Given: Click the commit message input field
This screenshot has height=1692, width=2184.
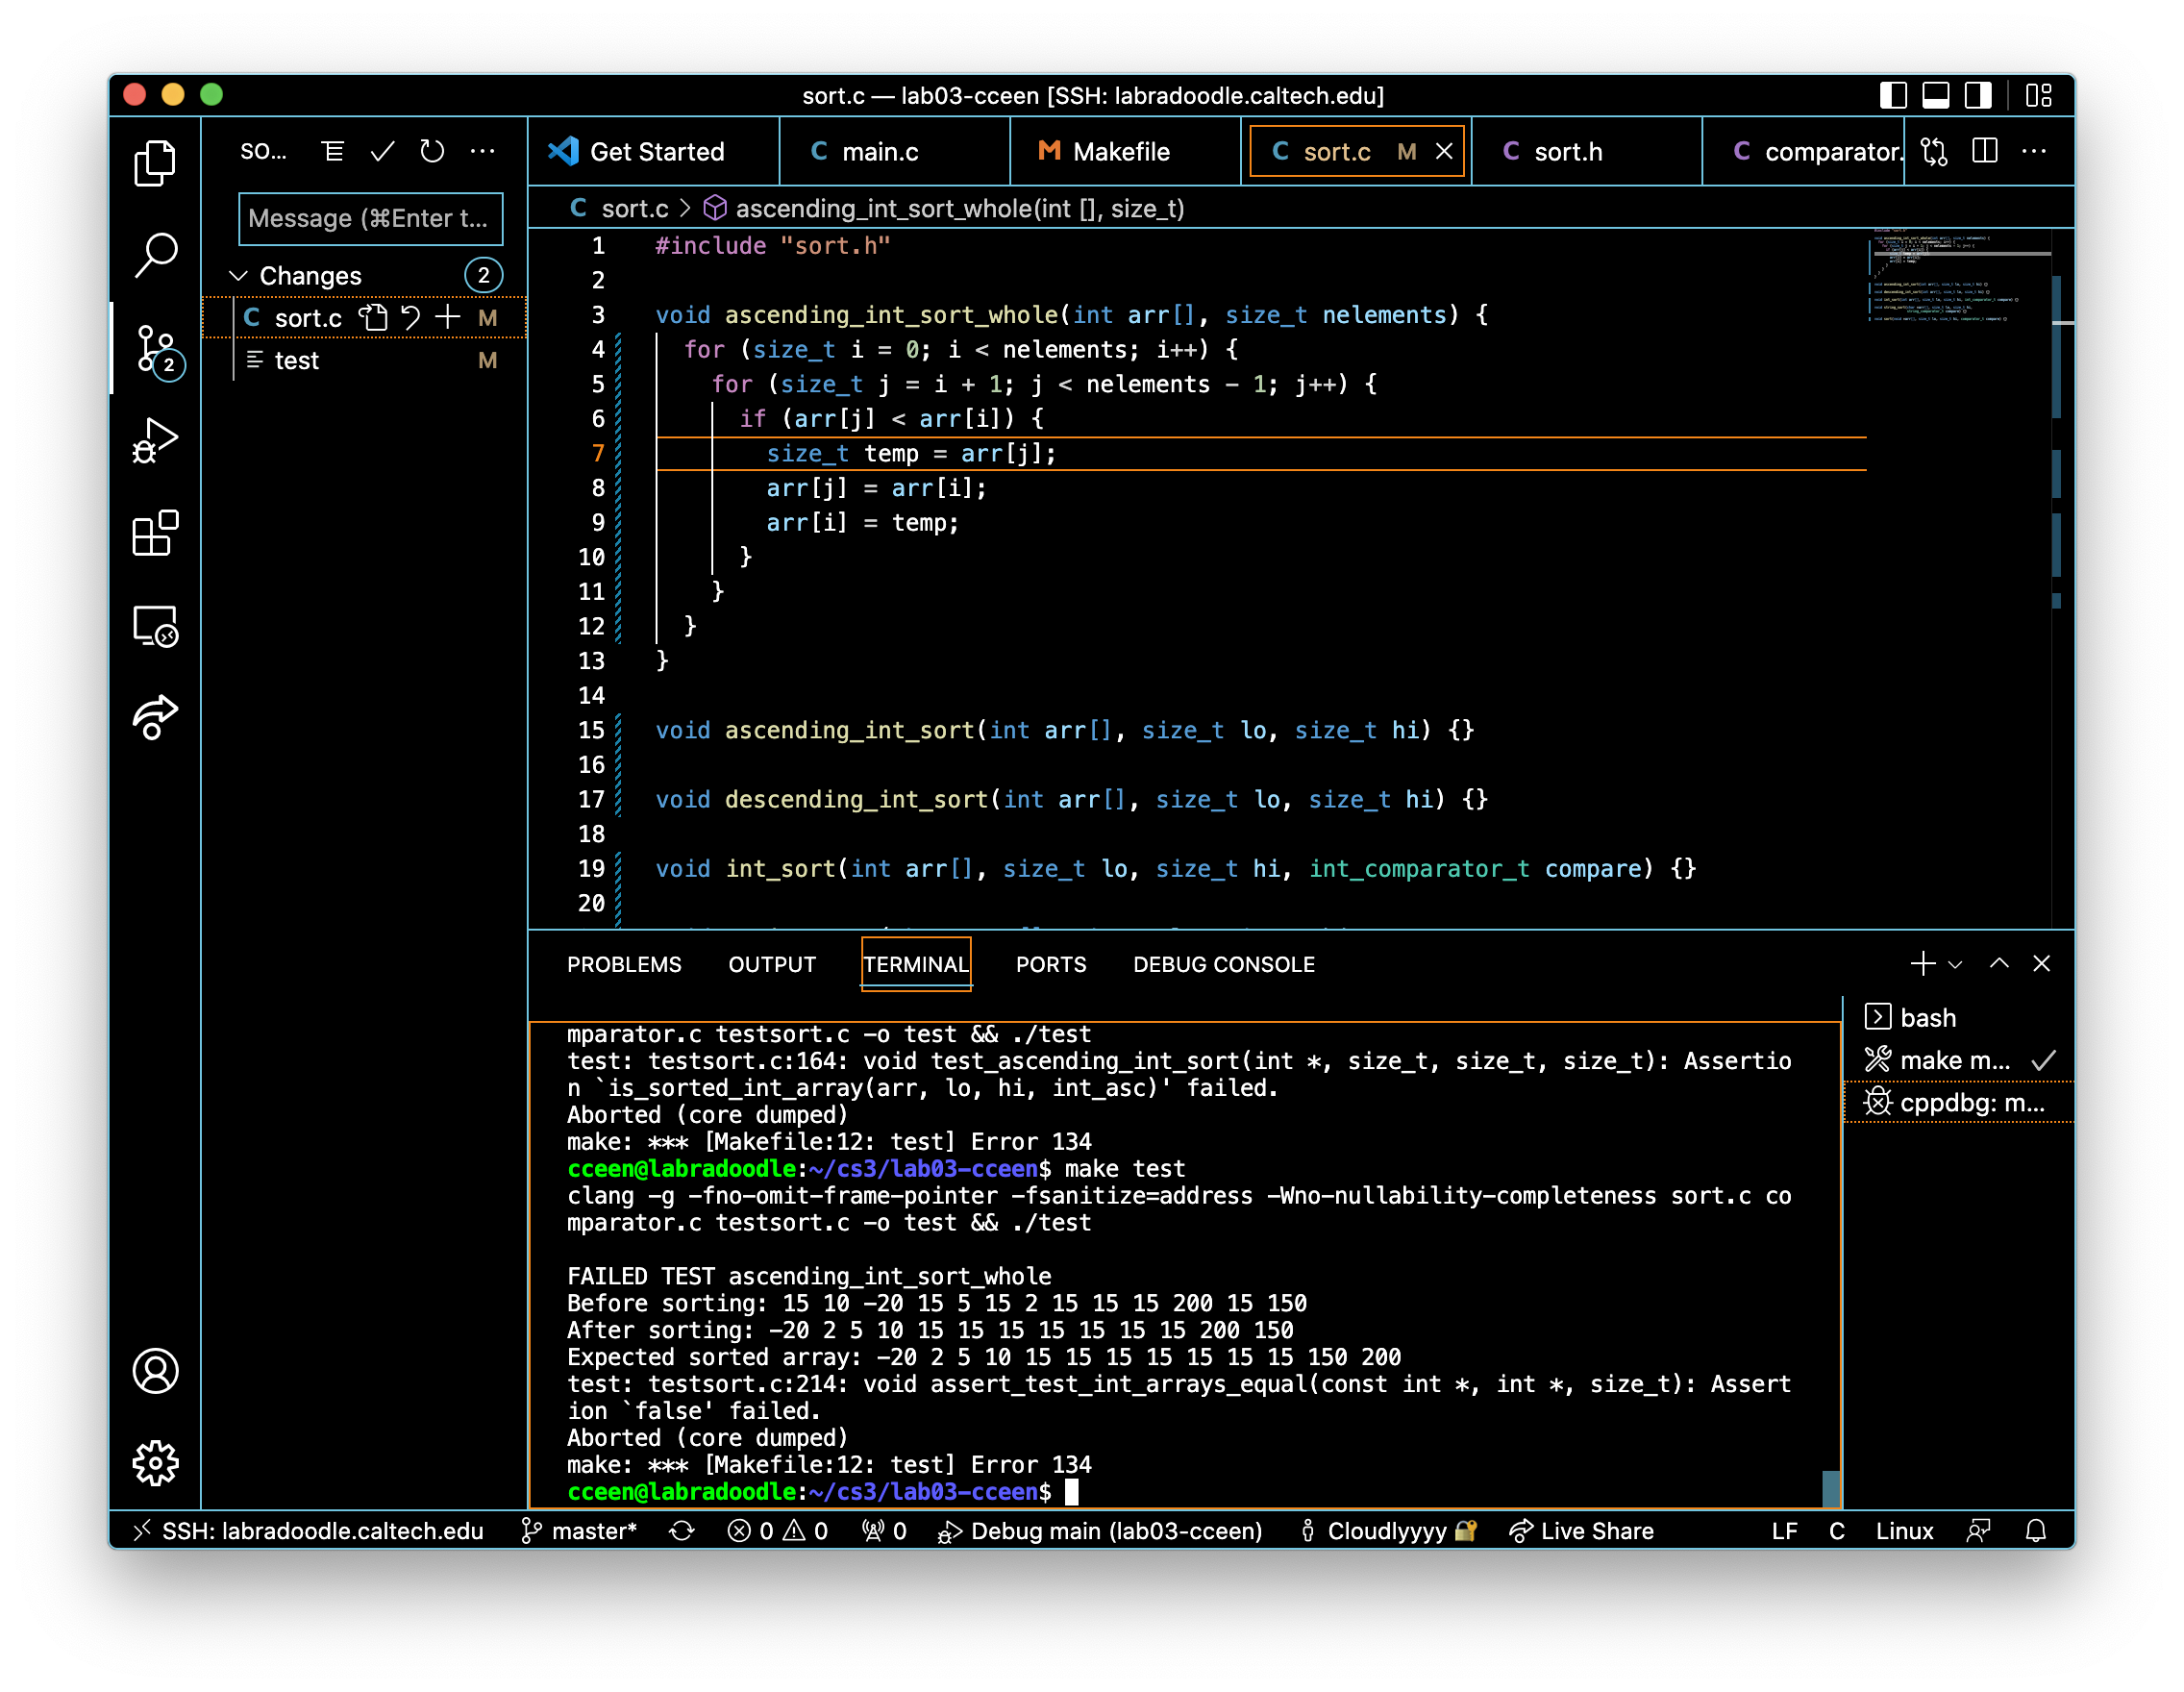Looking at the screenshot, I should [370, 219].
